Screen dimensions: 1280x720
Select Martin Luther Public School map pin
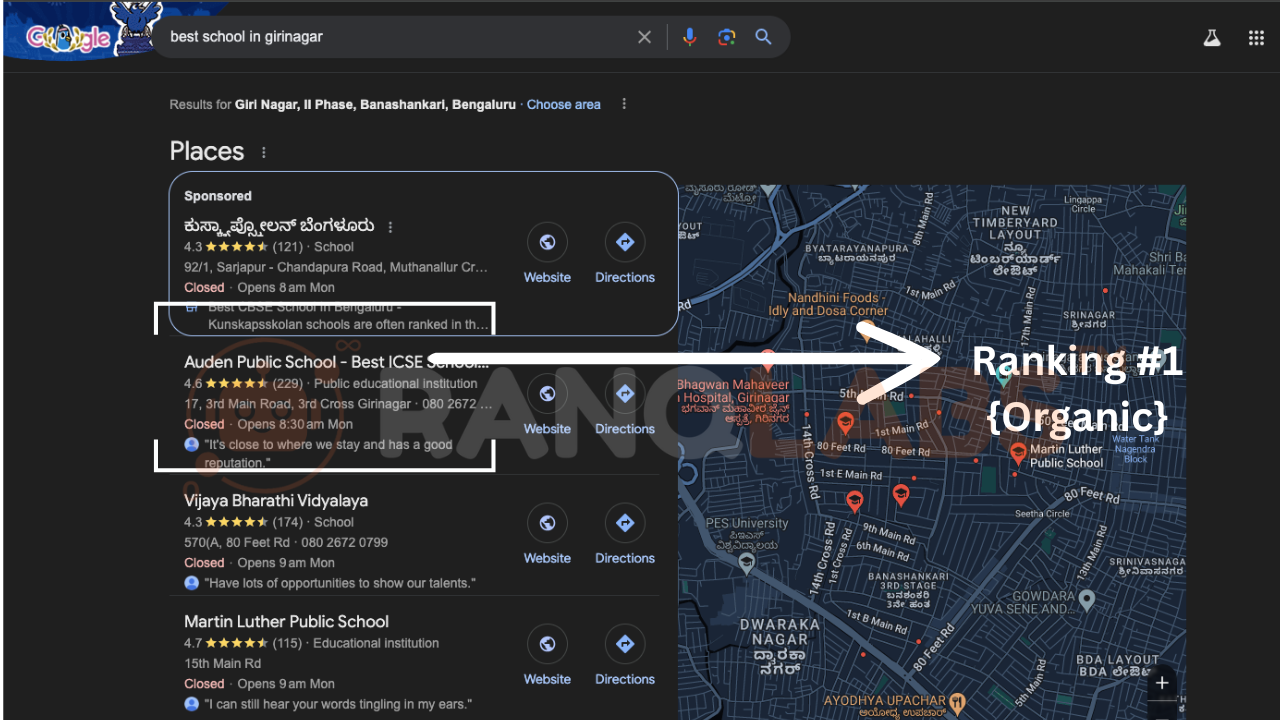(1019, 451)
